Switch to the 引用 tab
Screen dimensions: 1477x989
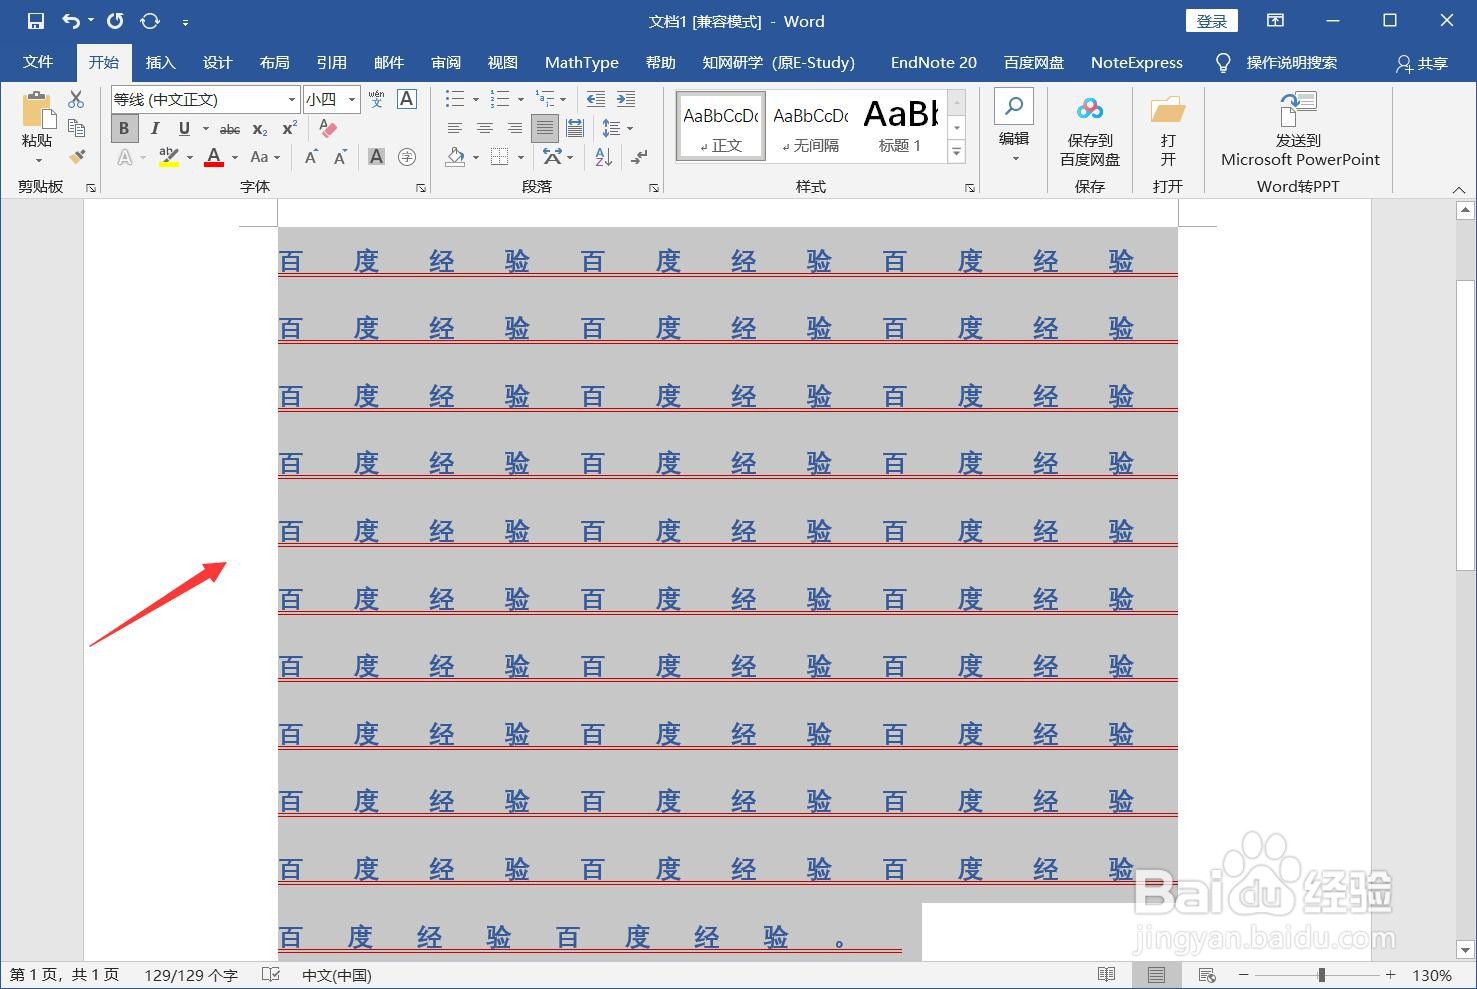tap(331, 62)
